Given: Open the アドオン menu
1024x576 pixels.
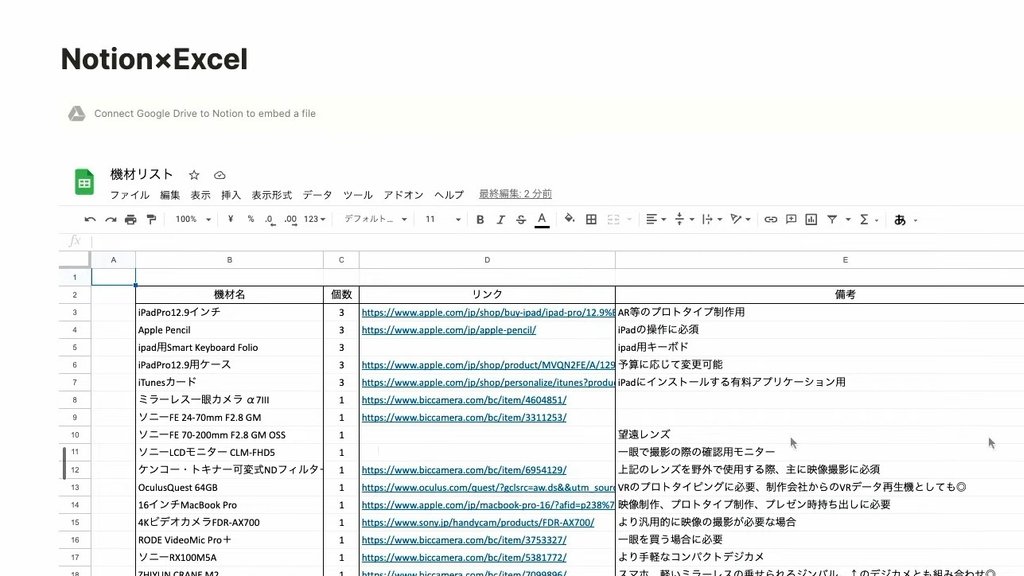Looking at the screenshot, I should point(404,195).
